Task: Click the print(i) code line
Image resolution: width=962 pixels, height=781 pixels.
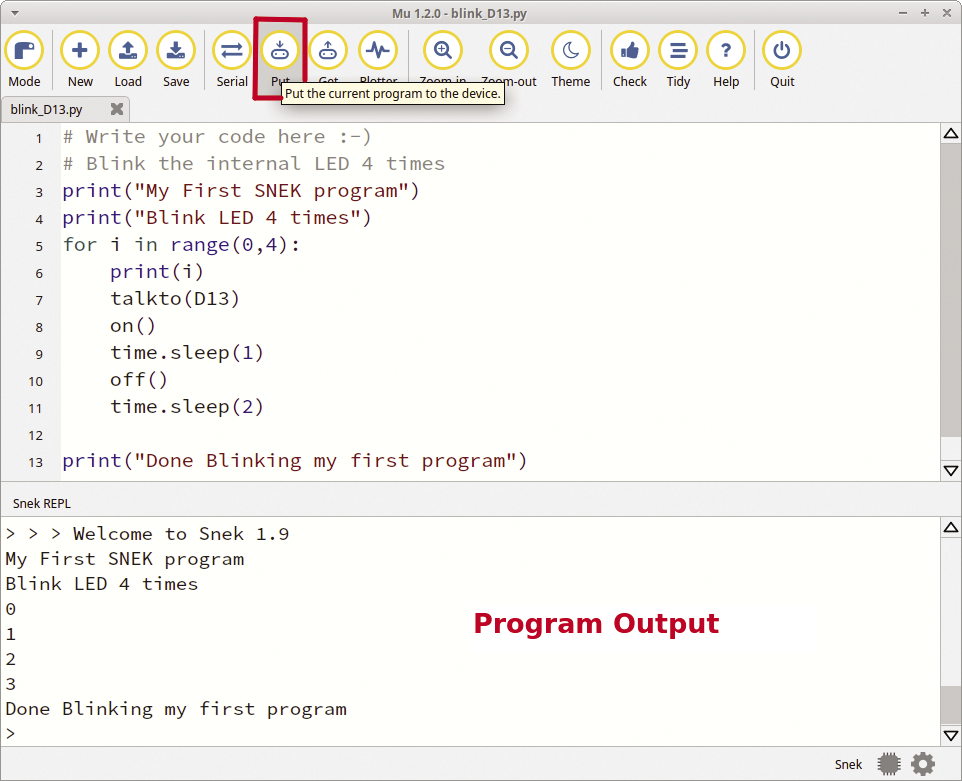Action: [156, 272]
